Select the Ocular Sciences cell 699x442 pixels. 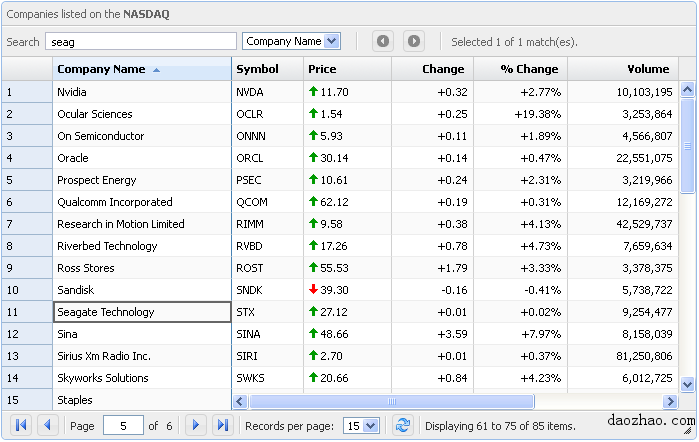142,114
